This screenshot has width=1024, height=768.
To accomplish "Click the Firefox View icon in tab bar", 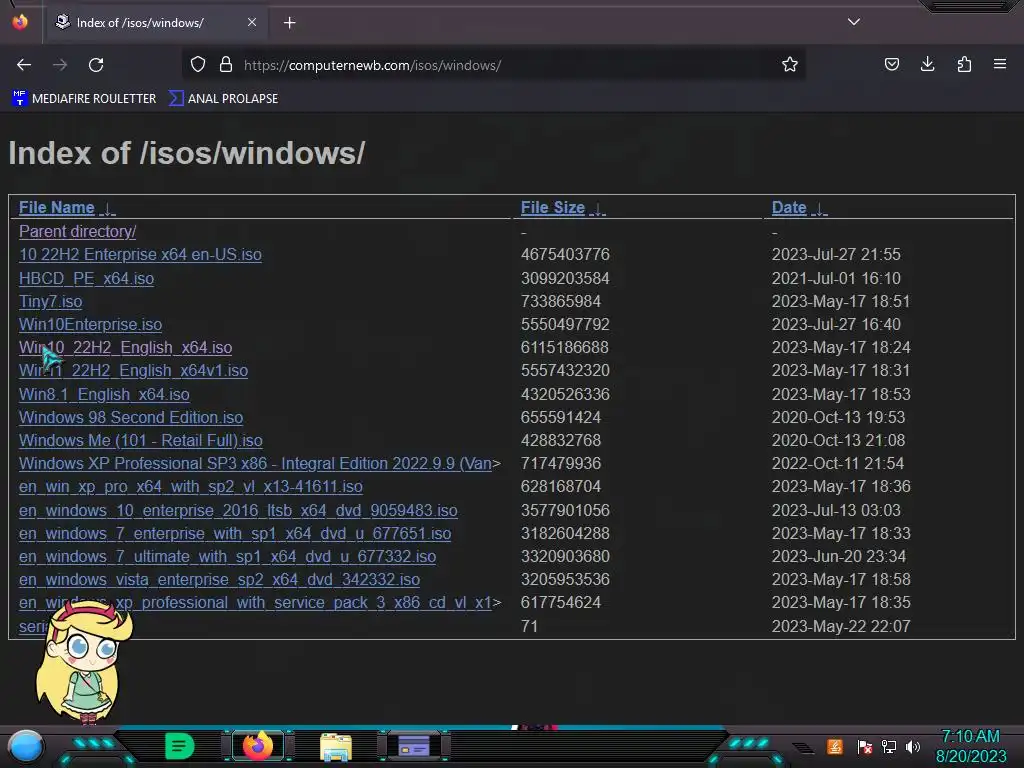I will [20, 22].
